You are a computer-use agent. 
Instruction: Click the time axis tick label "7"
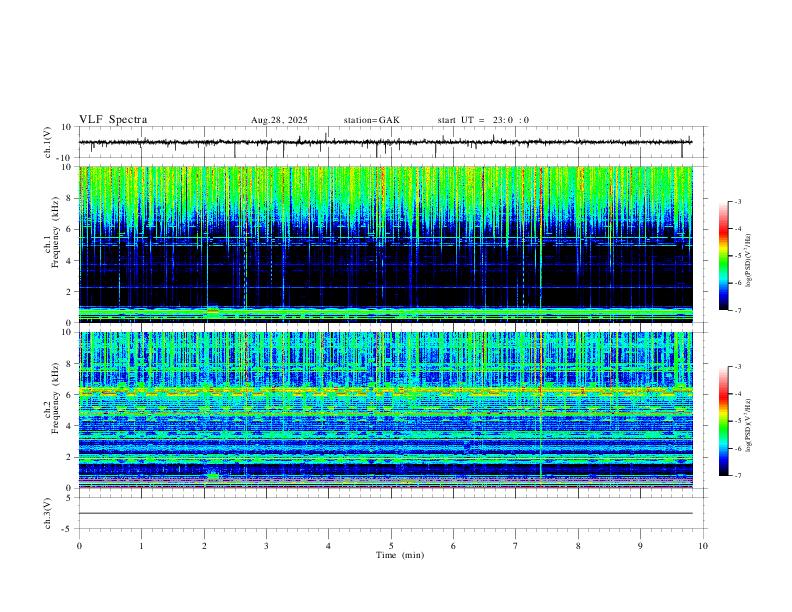point(516,546)
